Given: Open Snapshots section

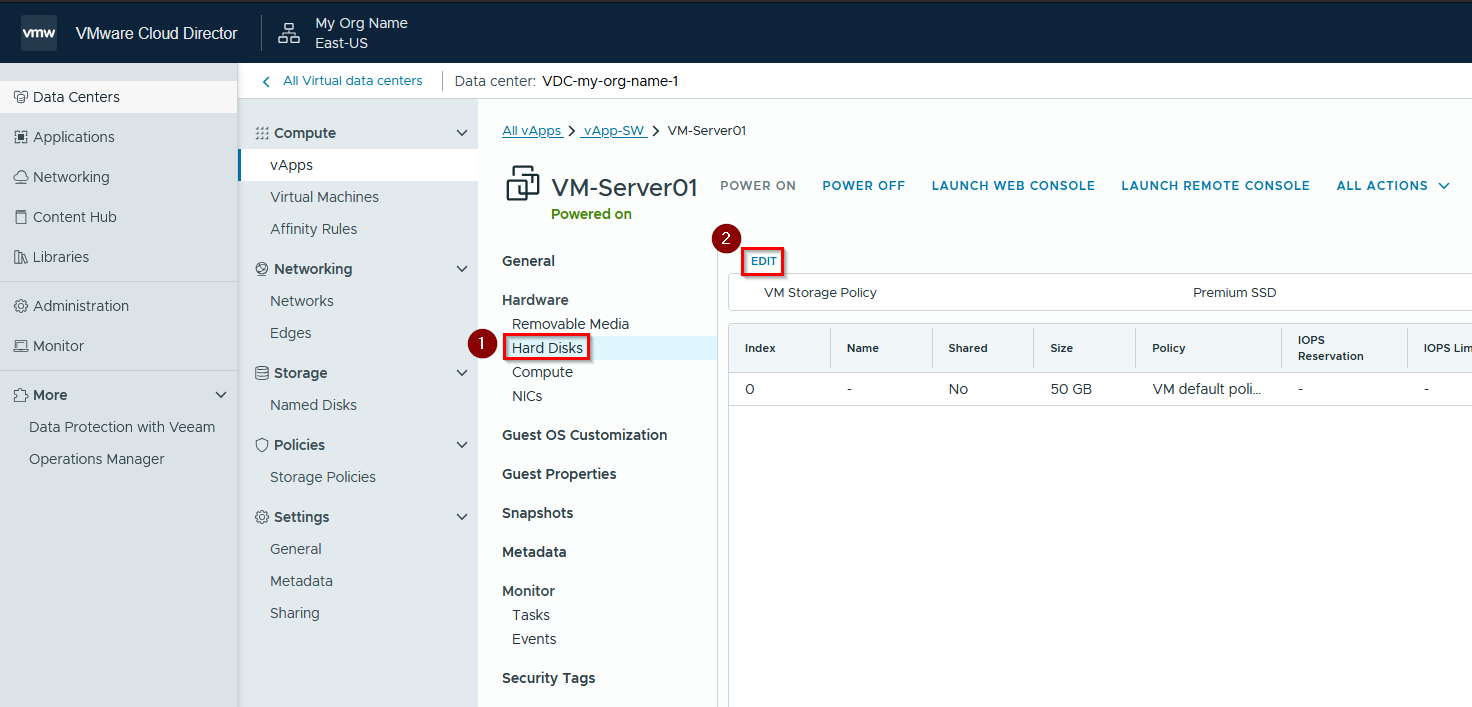Looking at the screenshot, I should (538, 513).
